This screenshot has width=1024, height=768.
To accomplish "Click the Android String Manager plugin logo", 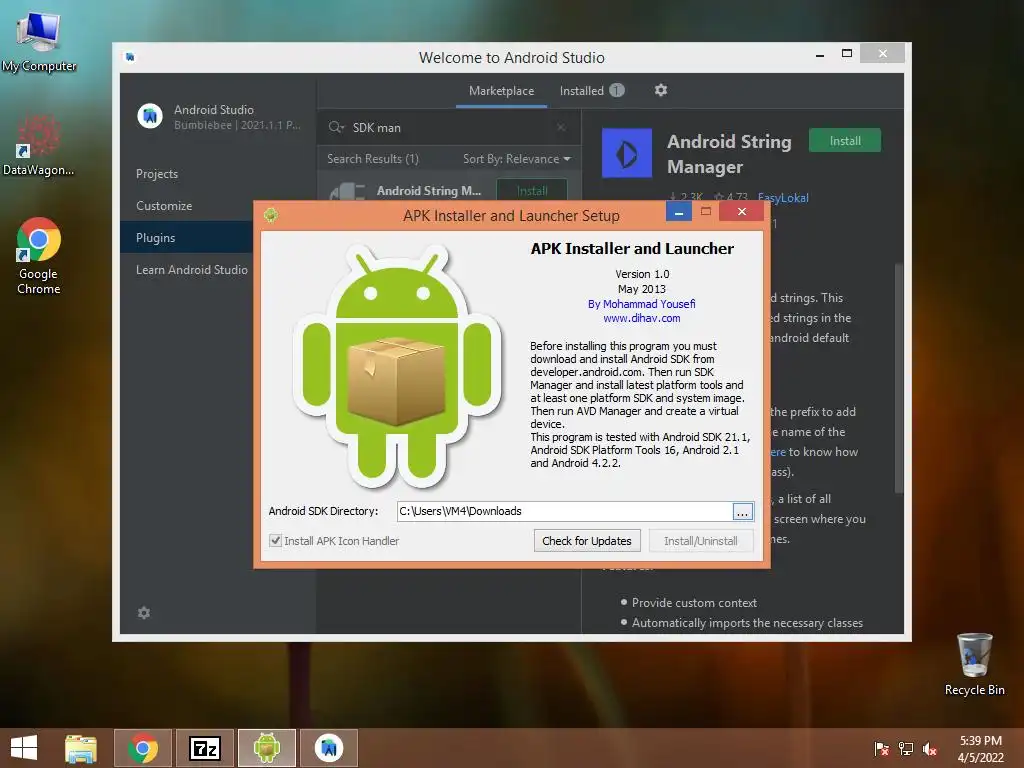I will tap(626, 153).
